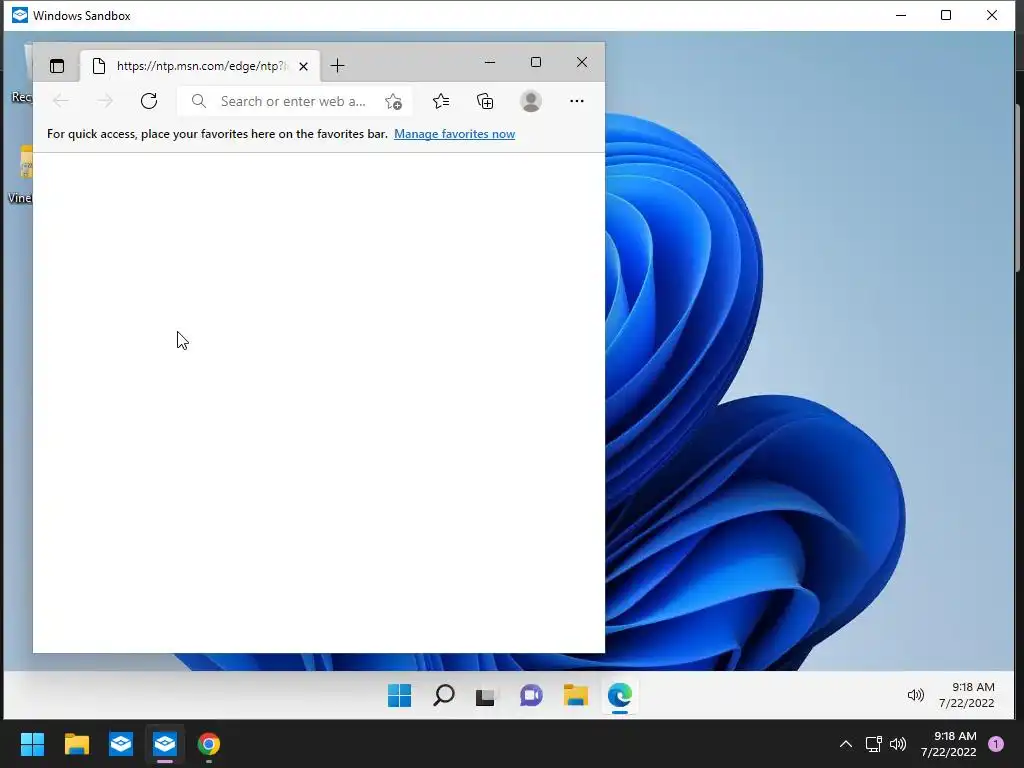Screen dimensions: 1024x768
Task: Open the Edge Collections icon
Action: [x=485, y=101]
